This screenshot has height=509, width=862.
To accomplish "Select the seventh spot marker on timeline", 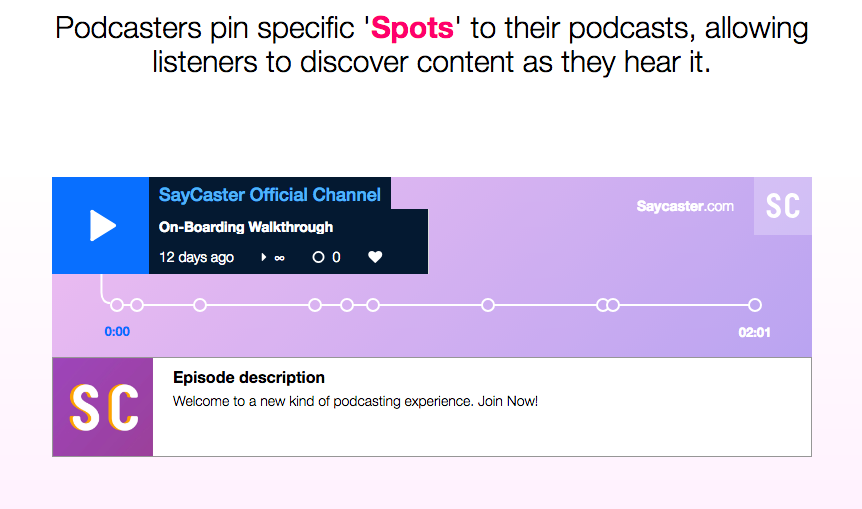I will click(x=488, y=305).
